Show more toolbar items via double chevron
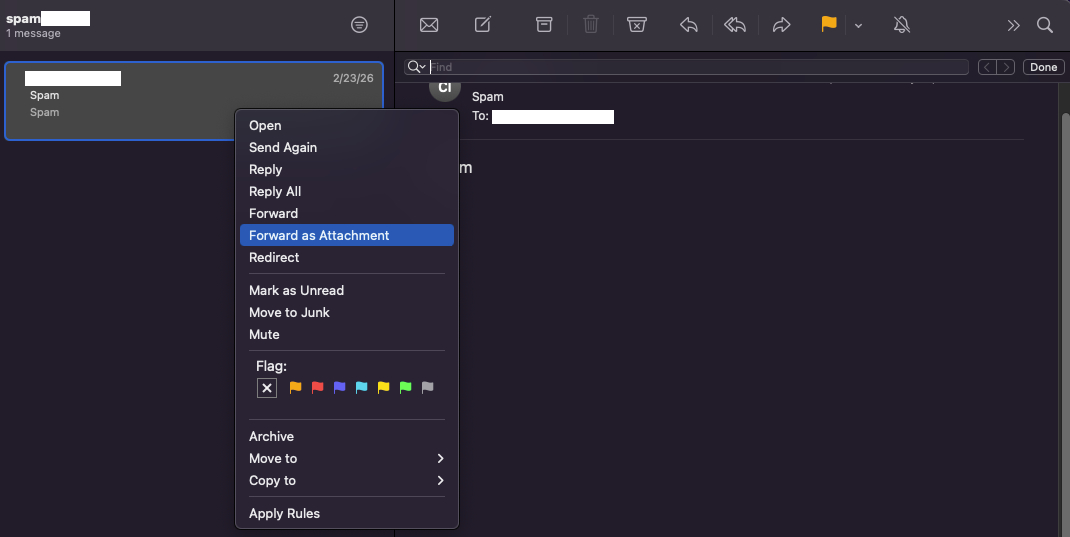This screenshot has height=537, width=1070. [x=1013, y=25]
